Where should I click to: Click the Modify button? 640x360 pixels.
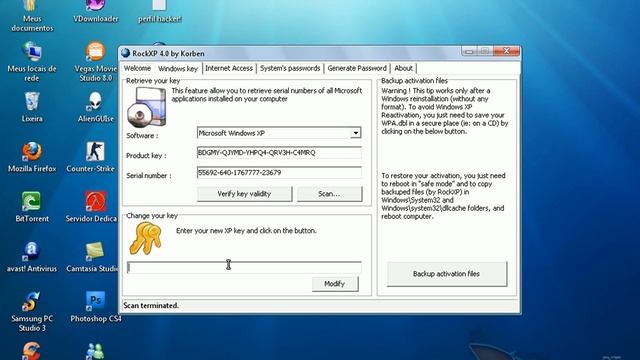coord(335,284)
